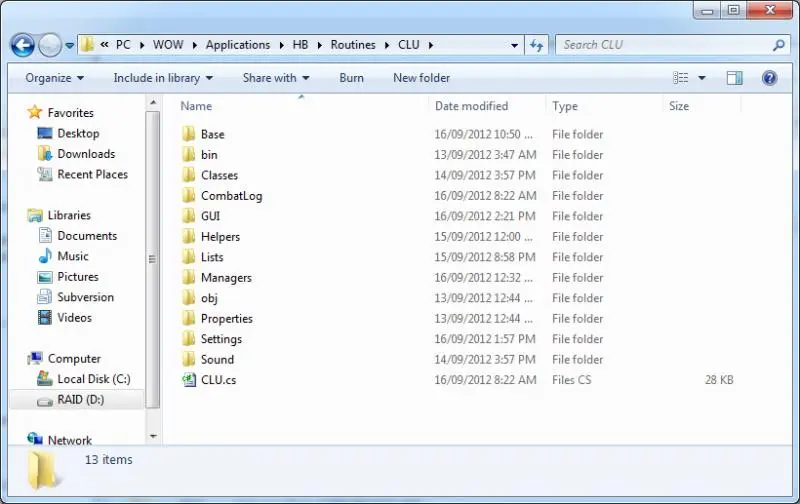Open Desktop in Favorites
The height and width of the screenshot is (504, 800).
(x=78, y=134)
